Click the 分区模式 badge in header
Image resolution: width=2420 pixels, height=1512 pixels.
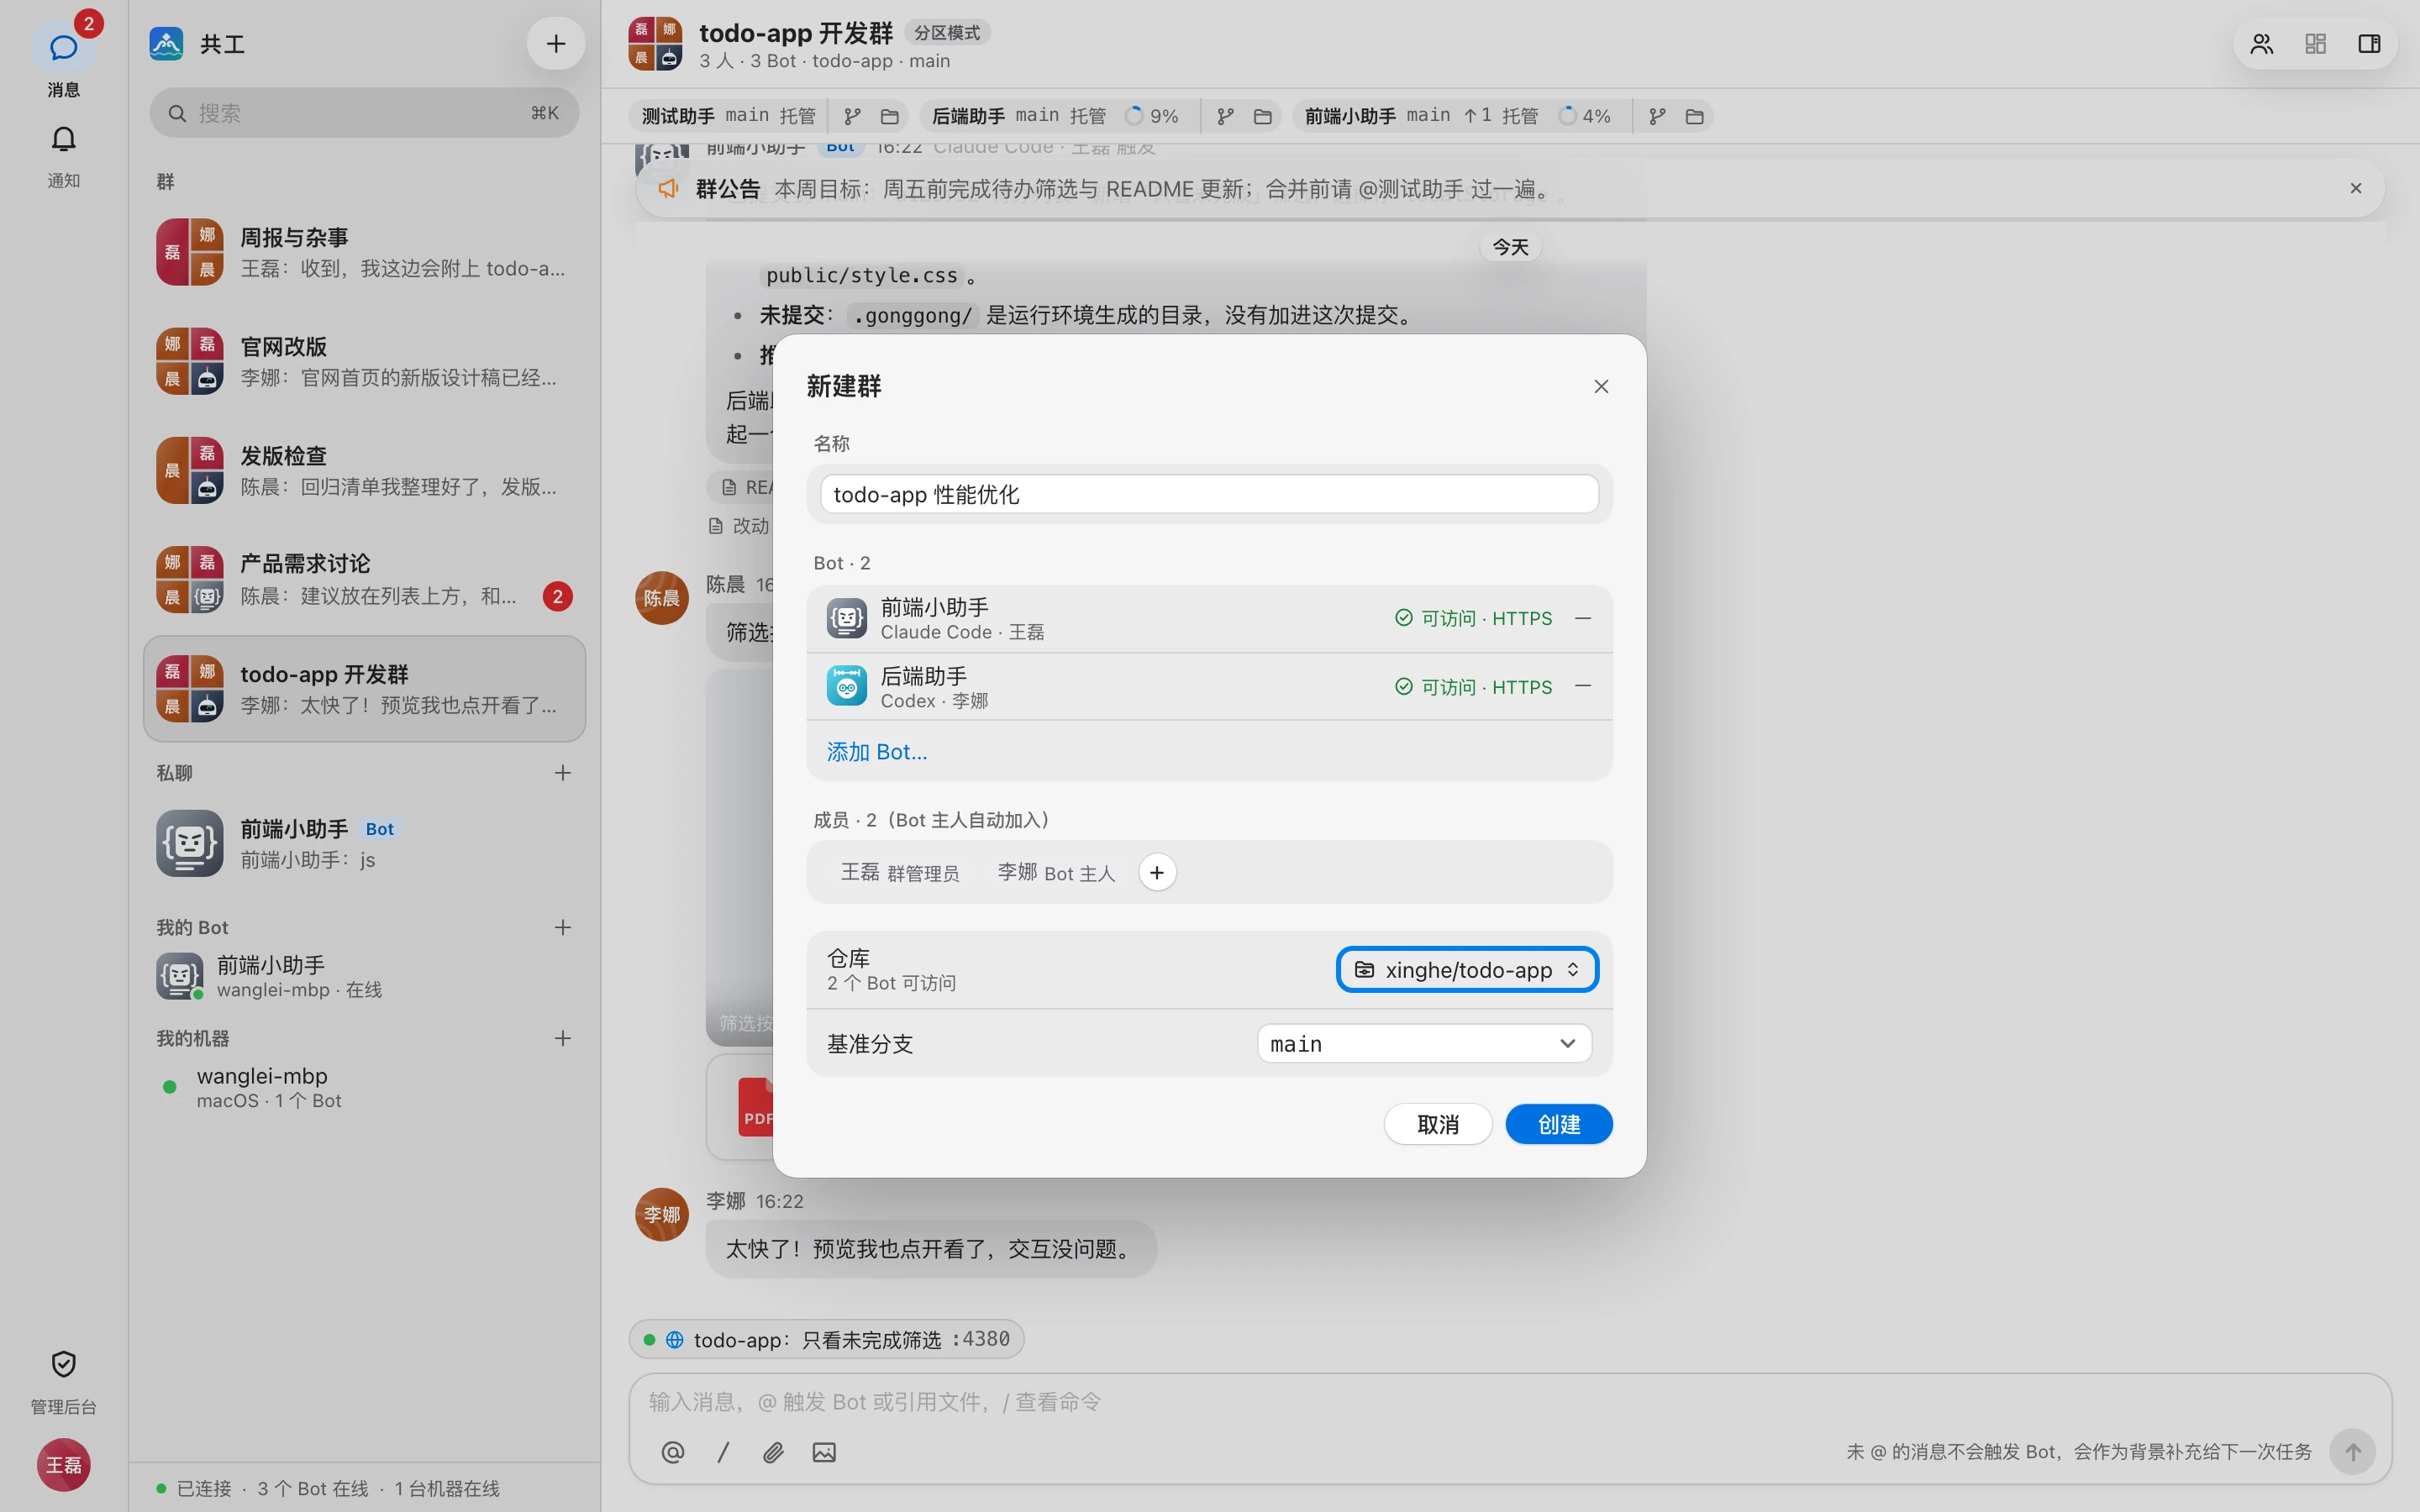[947, 33]
